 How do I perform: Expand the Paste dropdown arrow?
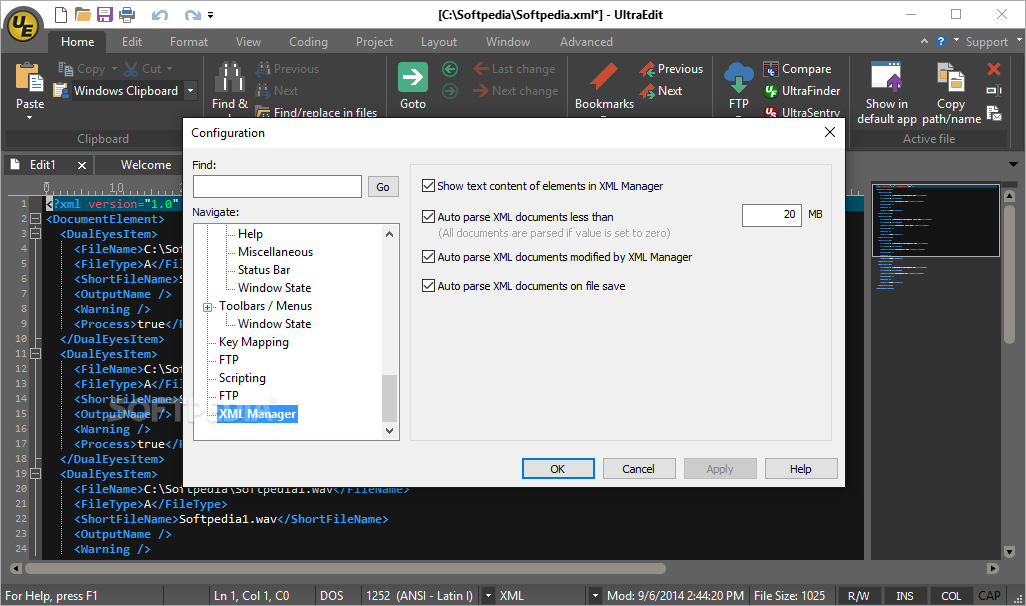coord(29,118)
